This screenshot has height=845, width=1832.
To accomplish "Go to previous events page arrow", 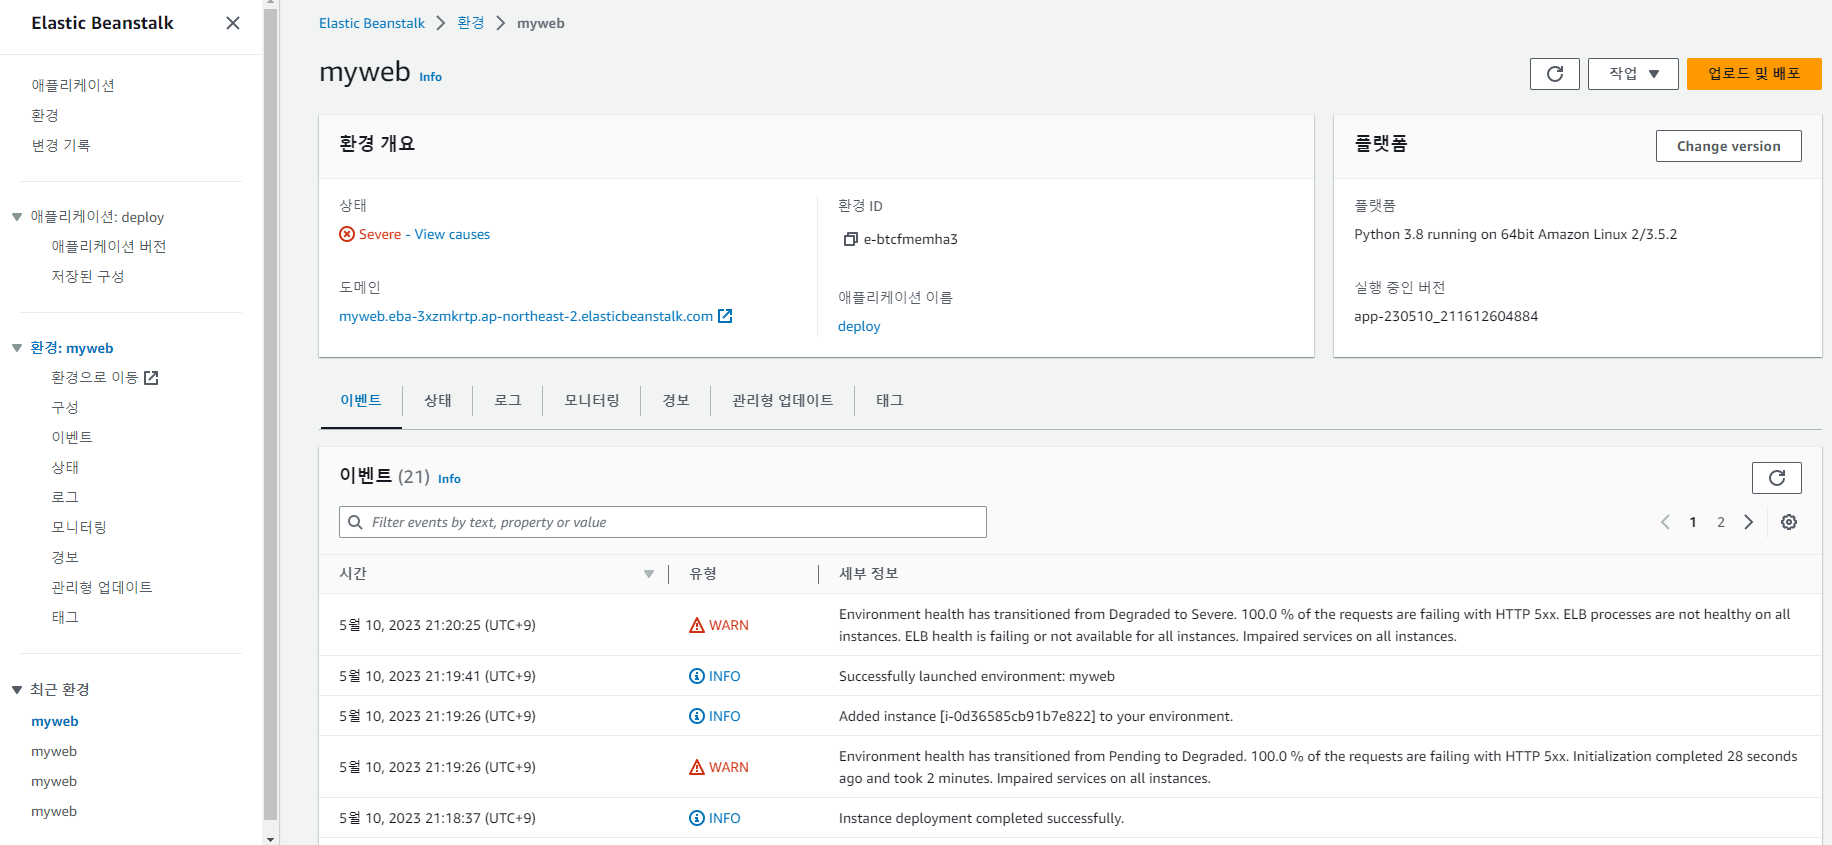I will pyautogui.click(x=1665, y=522).
